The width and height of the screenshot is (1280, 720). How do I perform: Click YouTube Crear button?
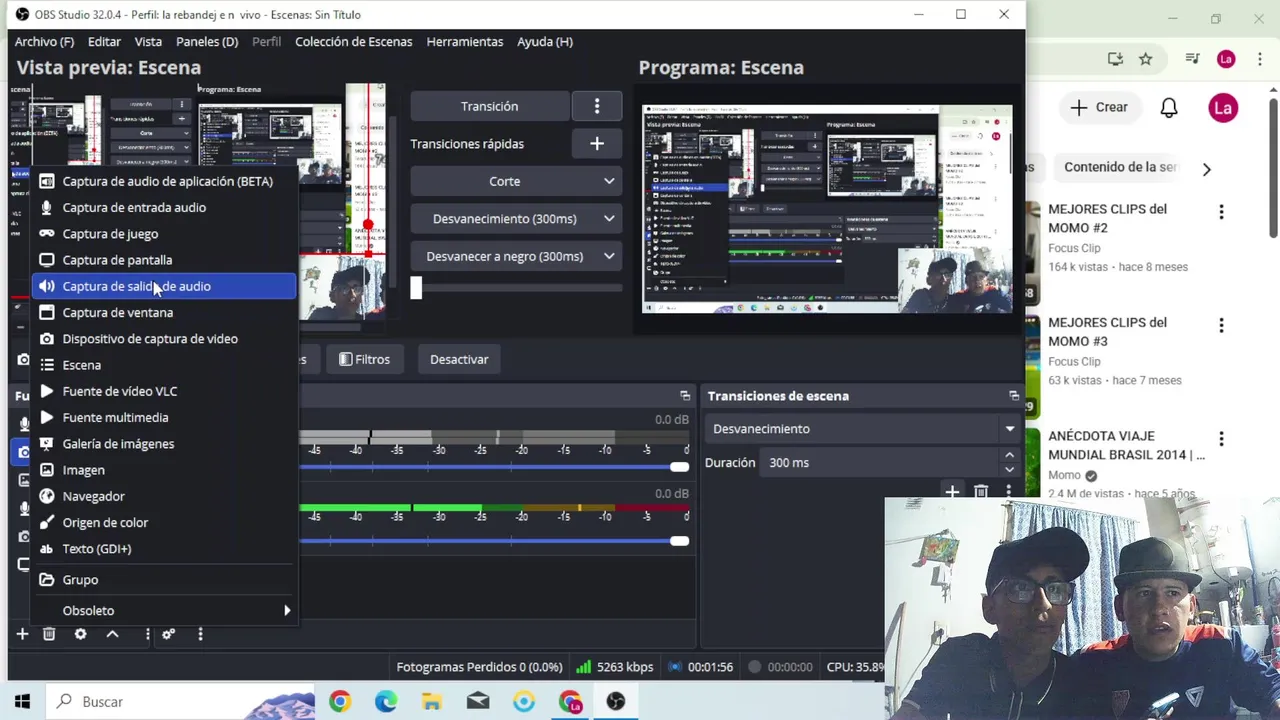1098,107
